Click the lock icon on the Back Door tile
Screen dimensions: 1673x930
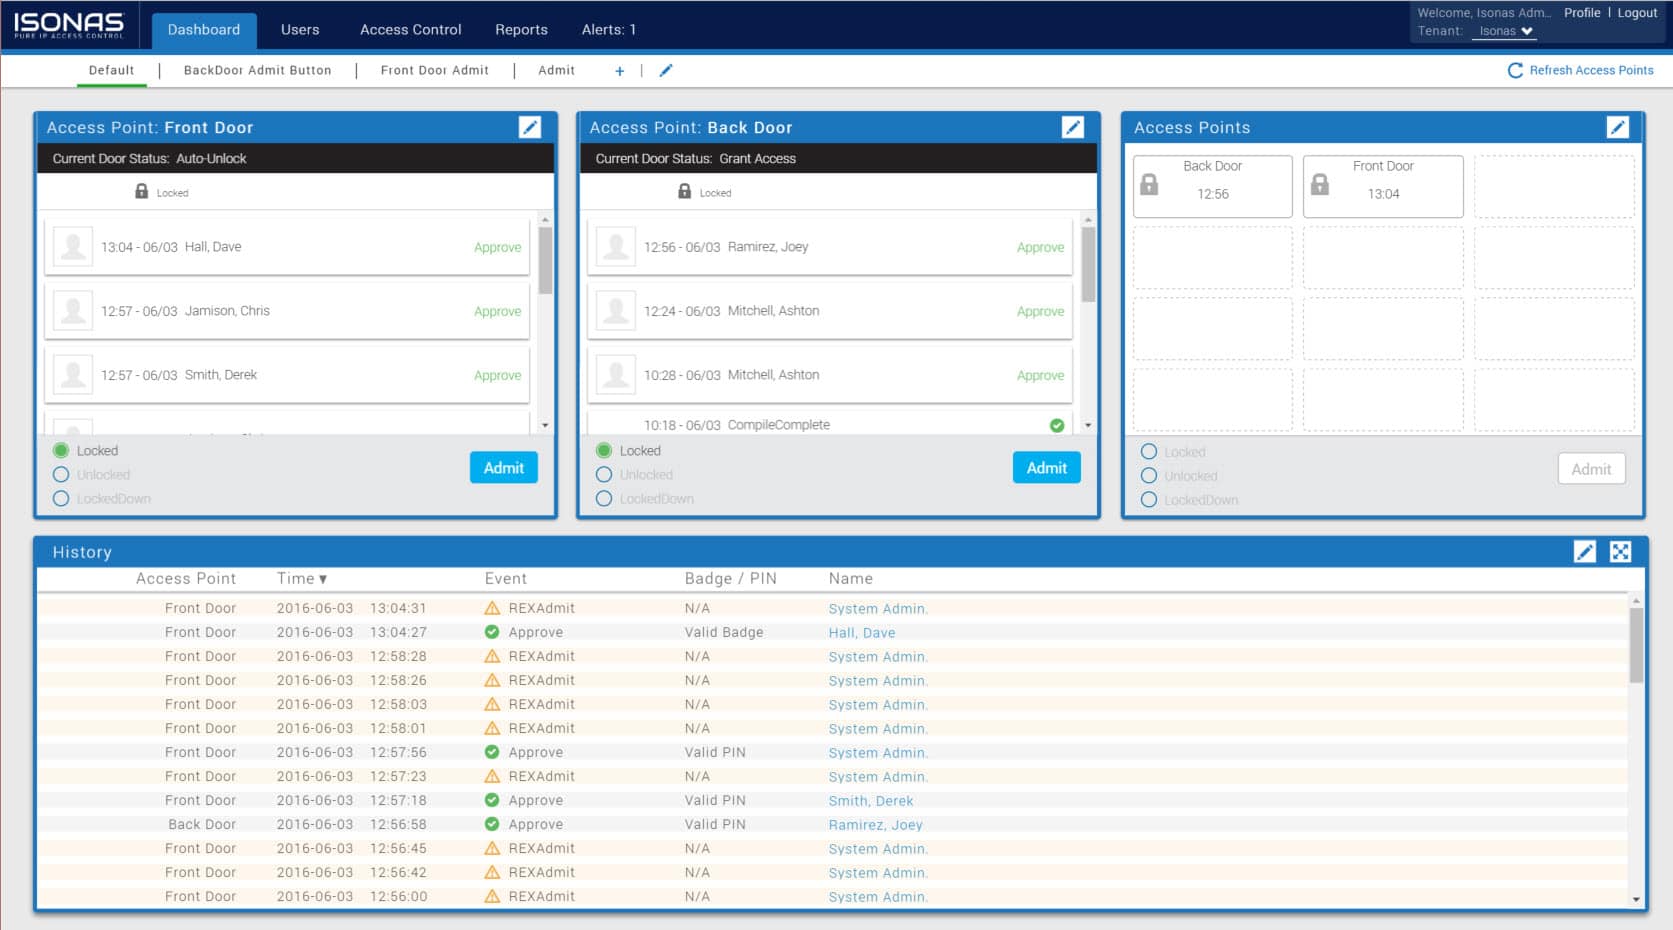(x=1149, y=185)
